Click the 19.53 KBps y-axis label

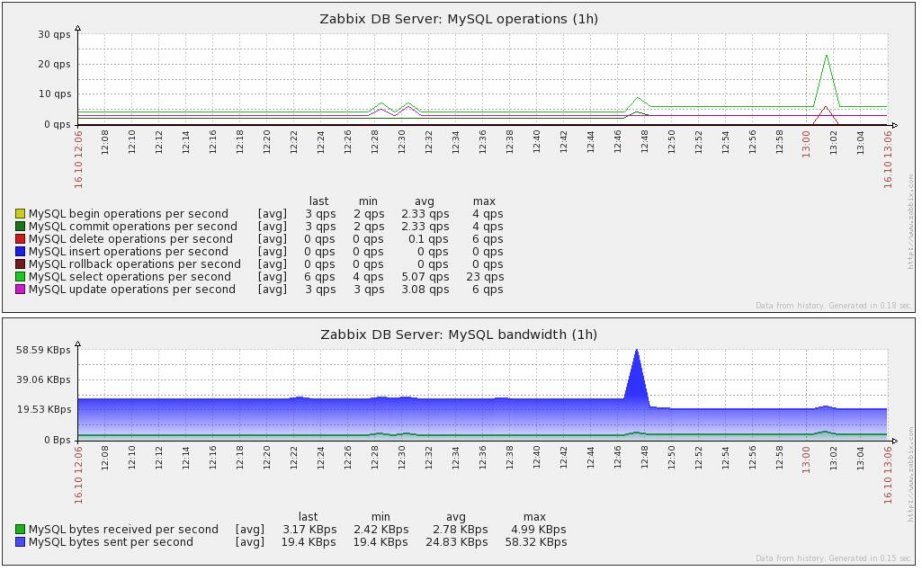coord(43,409)
